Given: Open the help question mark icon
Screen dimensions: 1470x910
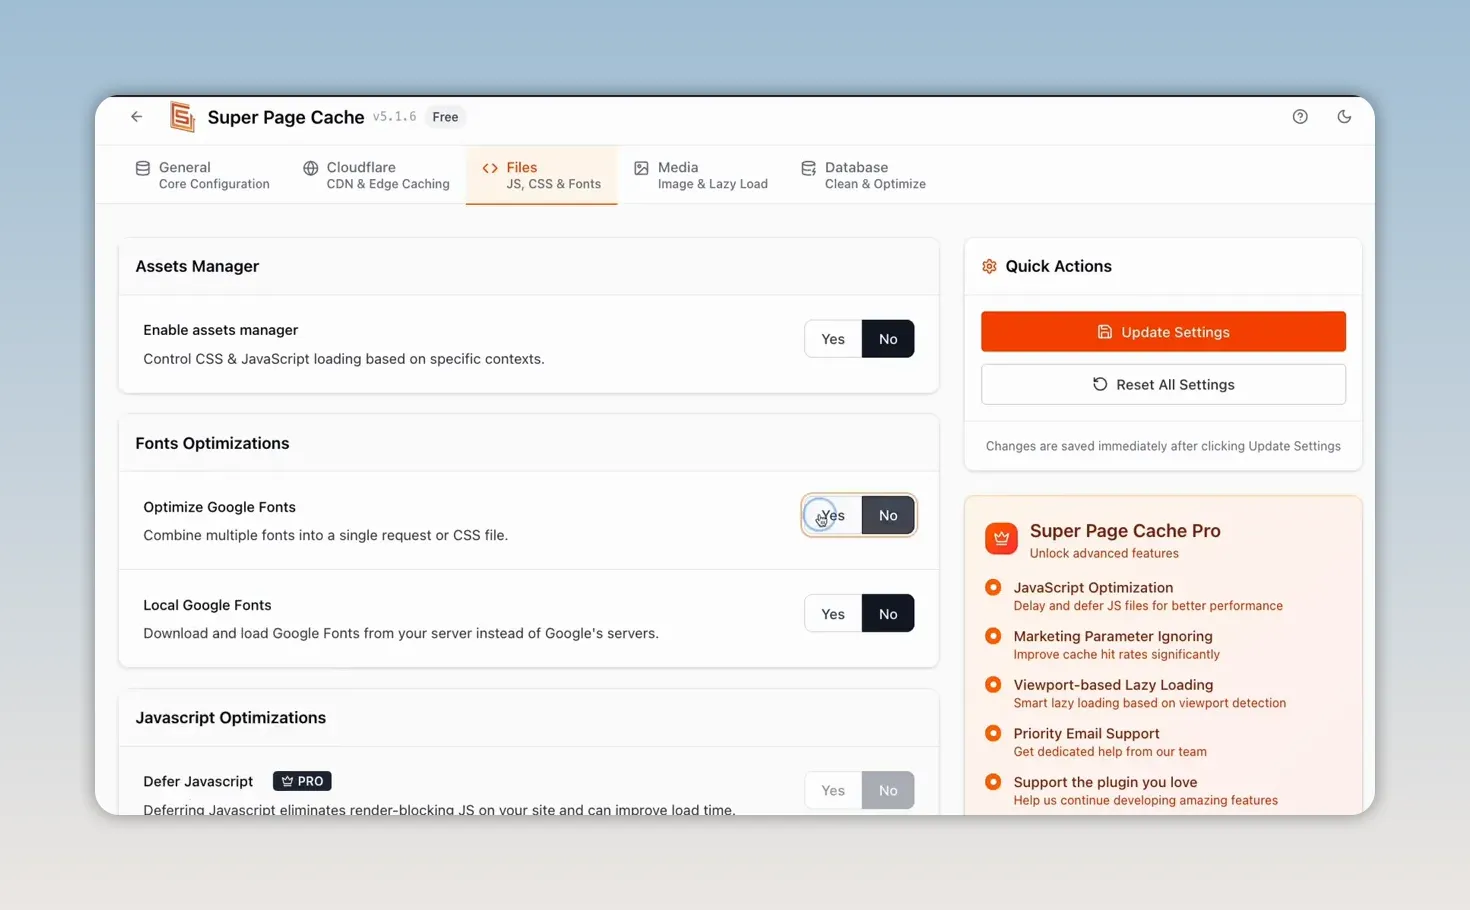Looking at the screenshot, I should coord(1300,117).
